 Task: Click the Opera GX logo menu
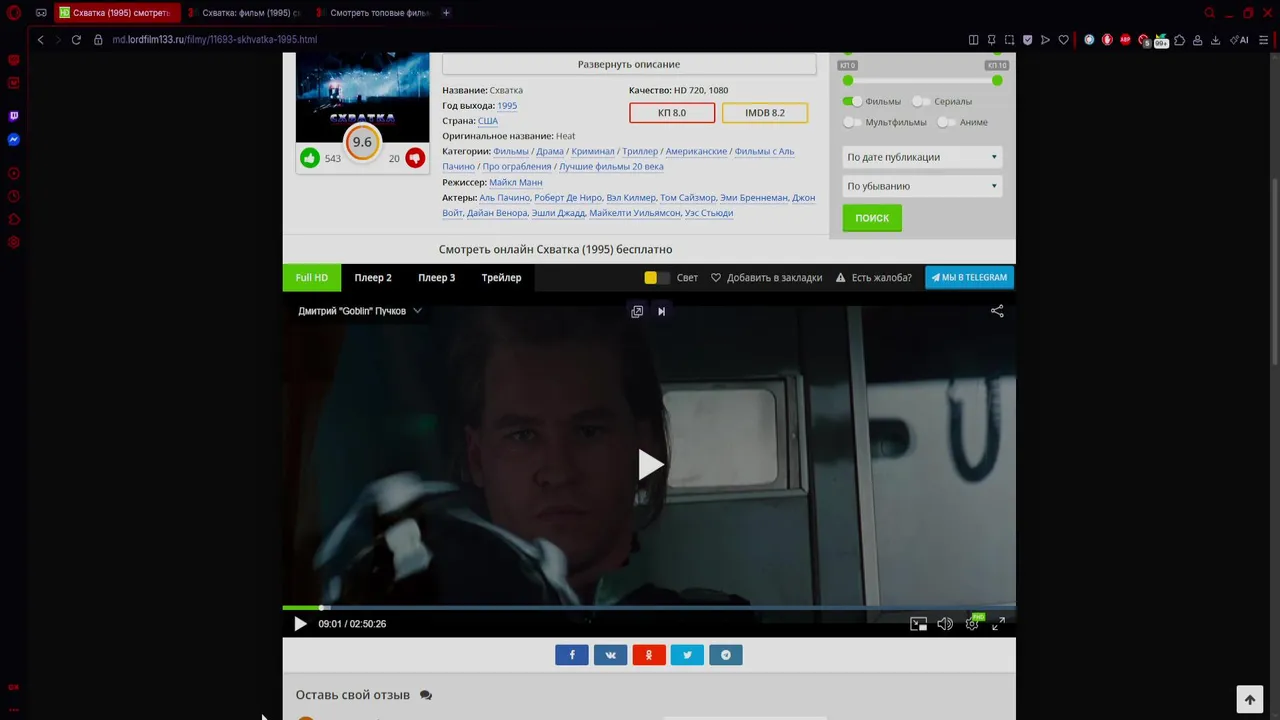(14, 13)
